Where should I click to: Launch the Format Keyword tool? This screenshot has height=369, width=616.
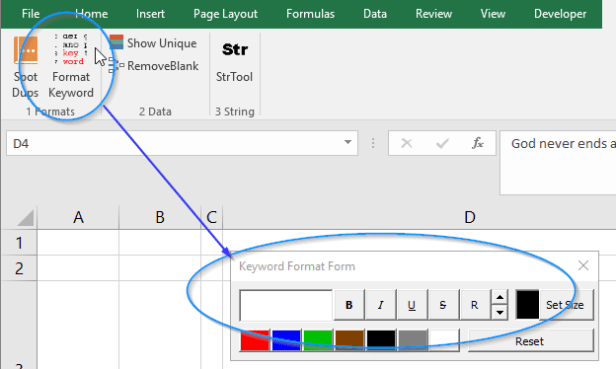71,67
